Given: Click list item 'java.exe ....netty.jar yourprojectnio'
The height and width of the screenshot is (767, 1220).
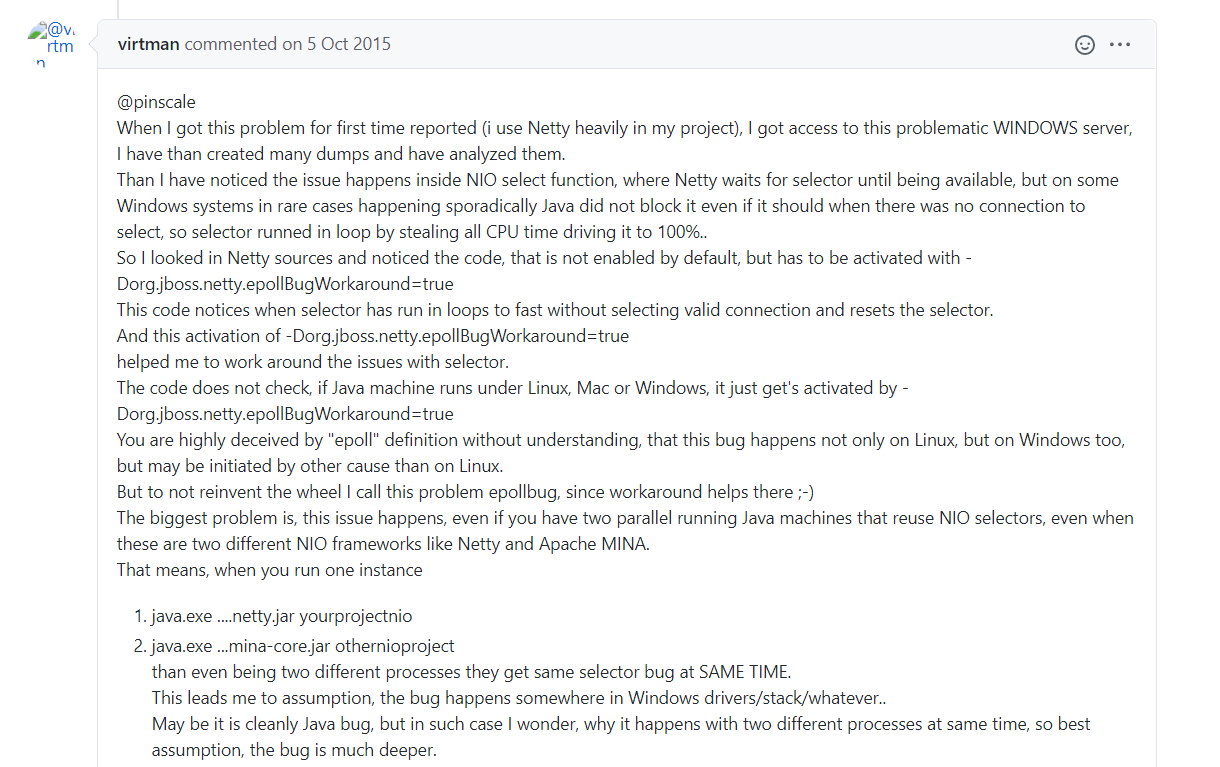Looking at the screenshot, I should click(x=282, y=616).
